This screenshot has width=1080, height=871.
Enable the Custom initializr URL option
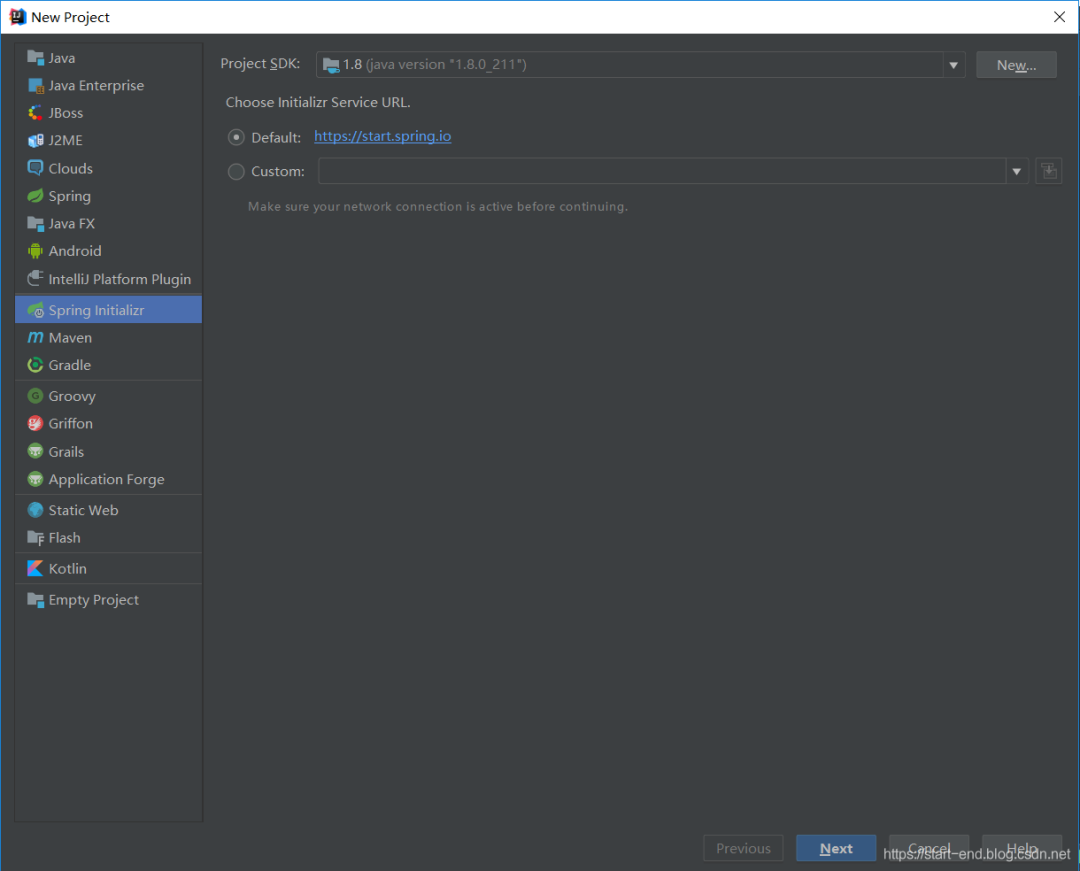tap(236, 170)
